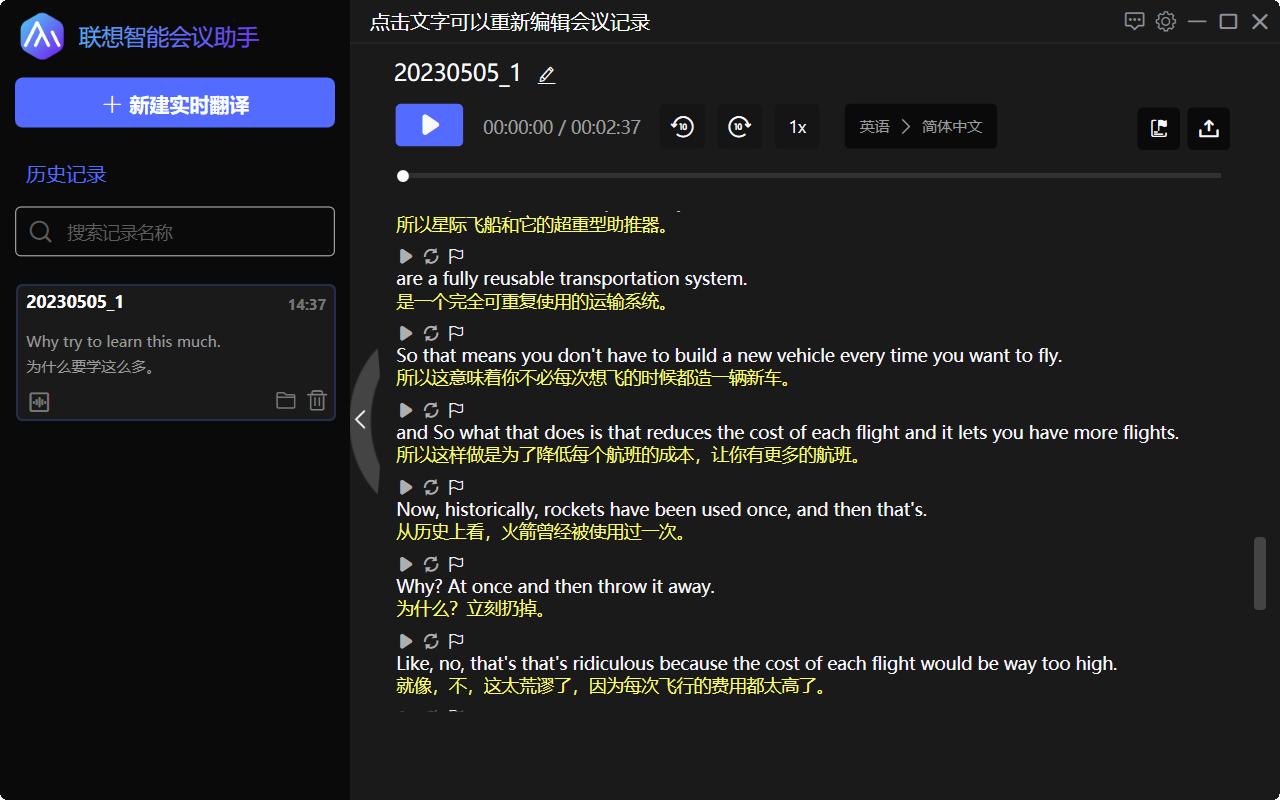This screenshot has width=1280, height=800.
Task: Click the 新建实时翻译 button
Action: pos(175,104)
